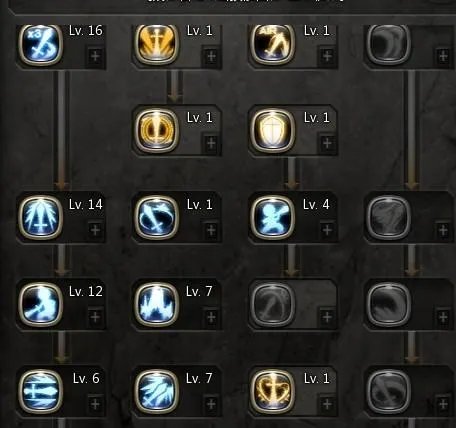The height and width of the screenshot is (428, 456).
Task: Click plus button beside Lv. 12 skill
Action: (x=95, y=317)
